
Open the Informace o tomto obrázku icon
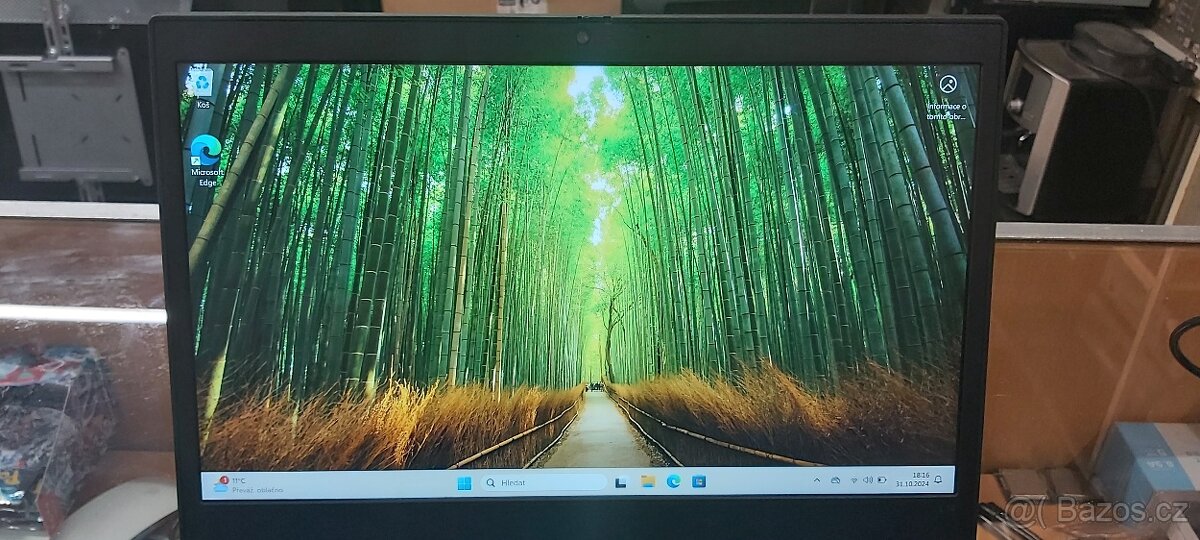click(x=947, y=95)
